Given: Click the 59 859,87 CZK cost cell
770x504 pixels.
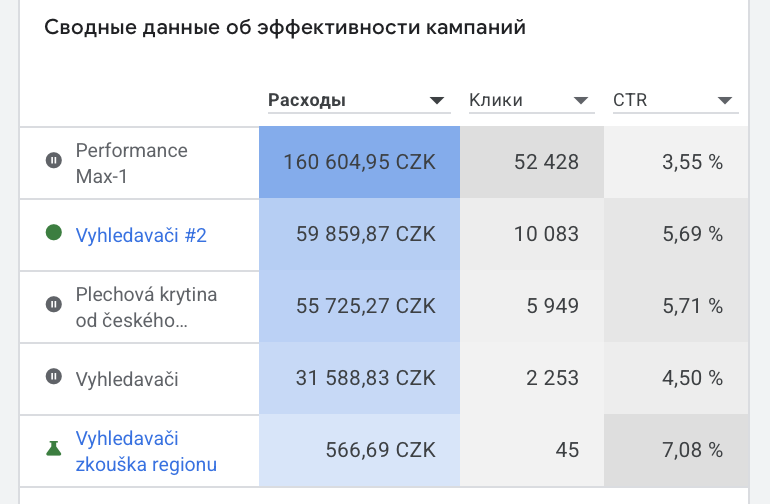Looking at the screenshot, I should point(359,235).
